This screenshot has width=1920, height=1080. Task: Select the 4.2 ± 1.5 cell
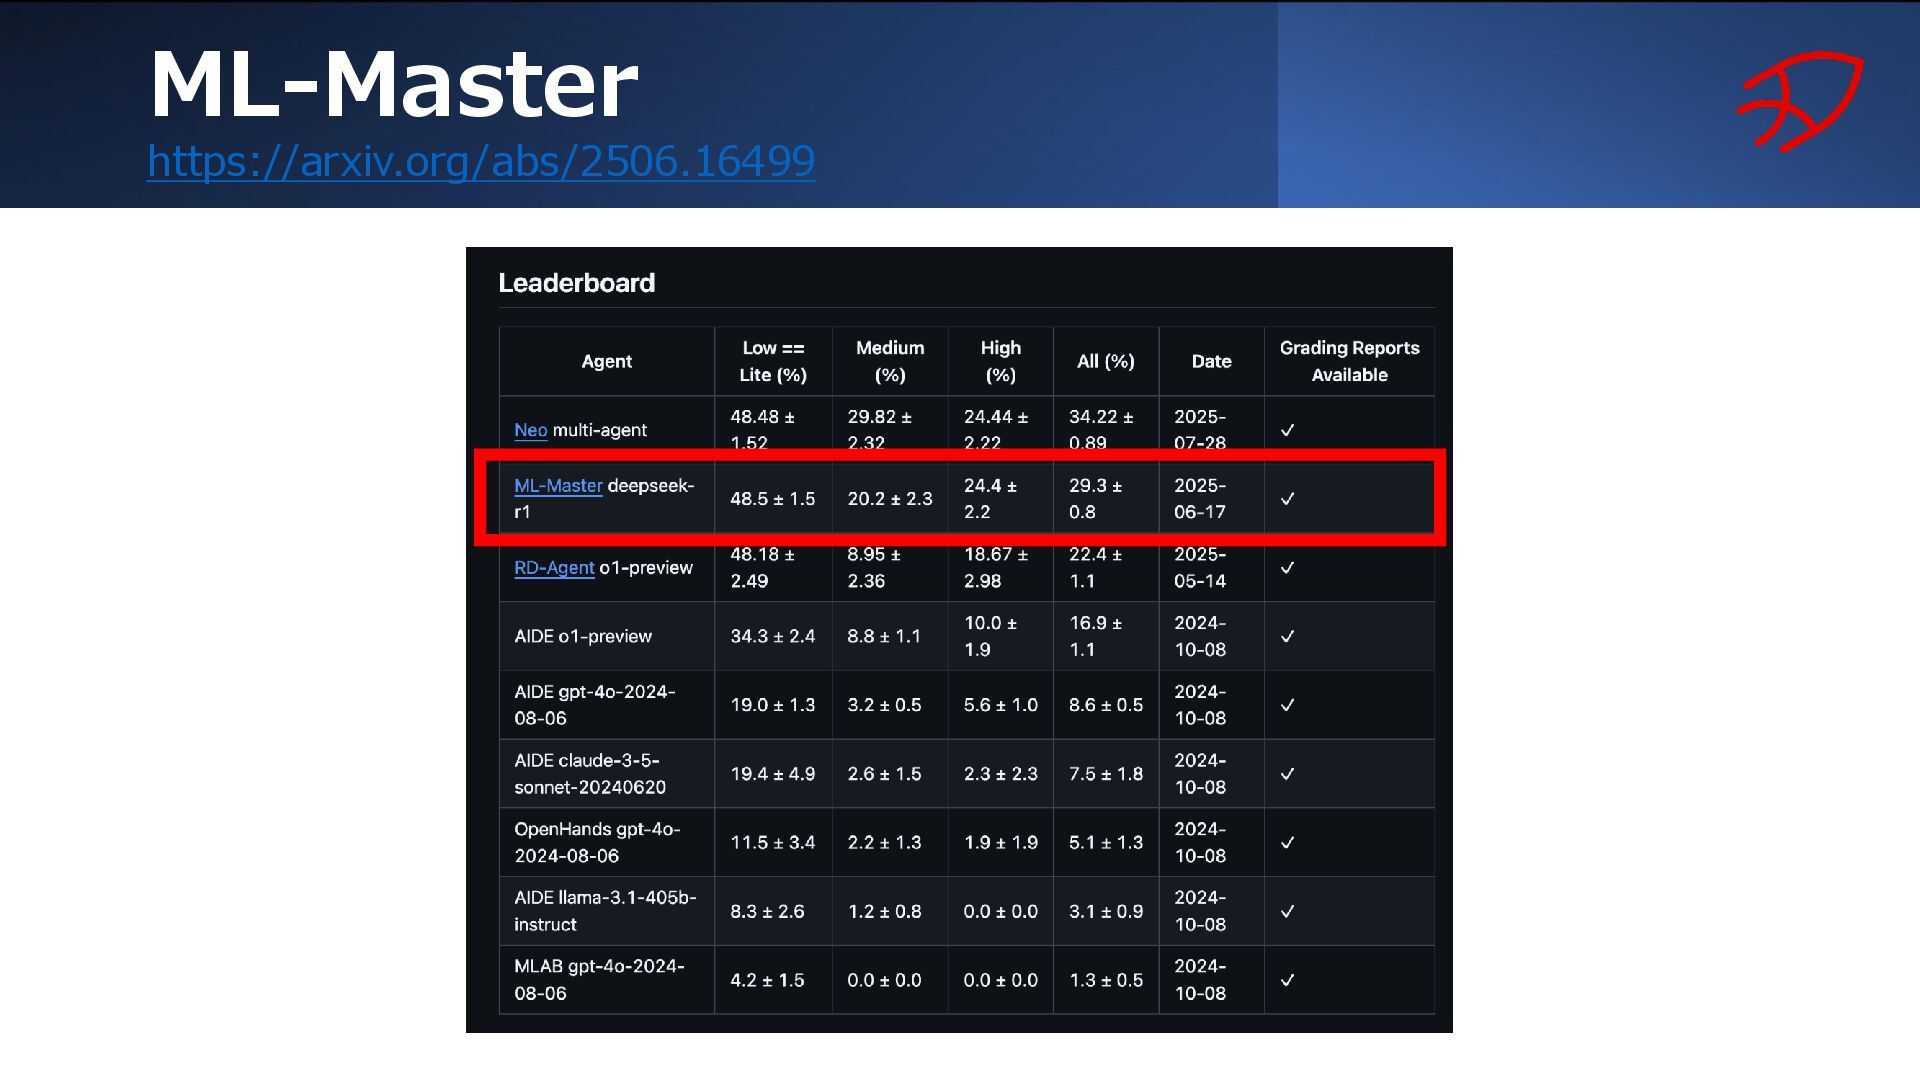773,980
